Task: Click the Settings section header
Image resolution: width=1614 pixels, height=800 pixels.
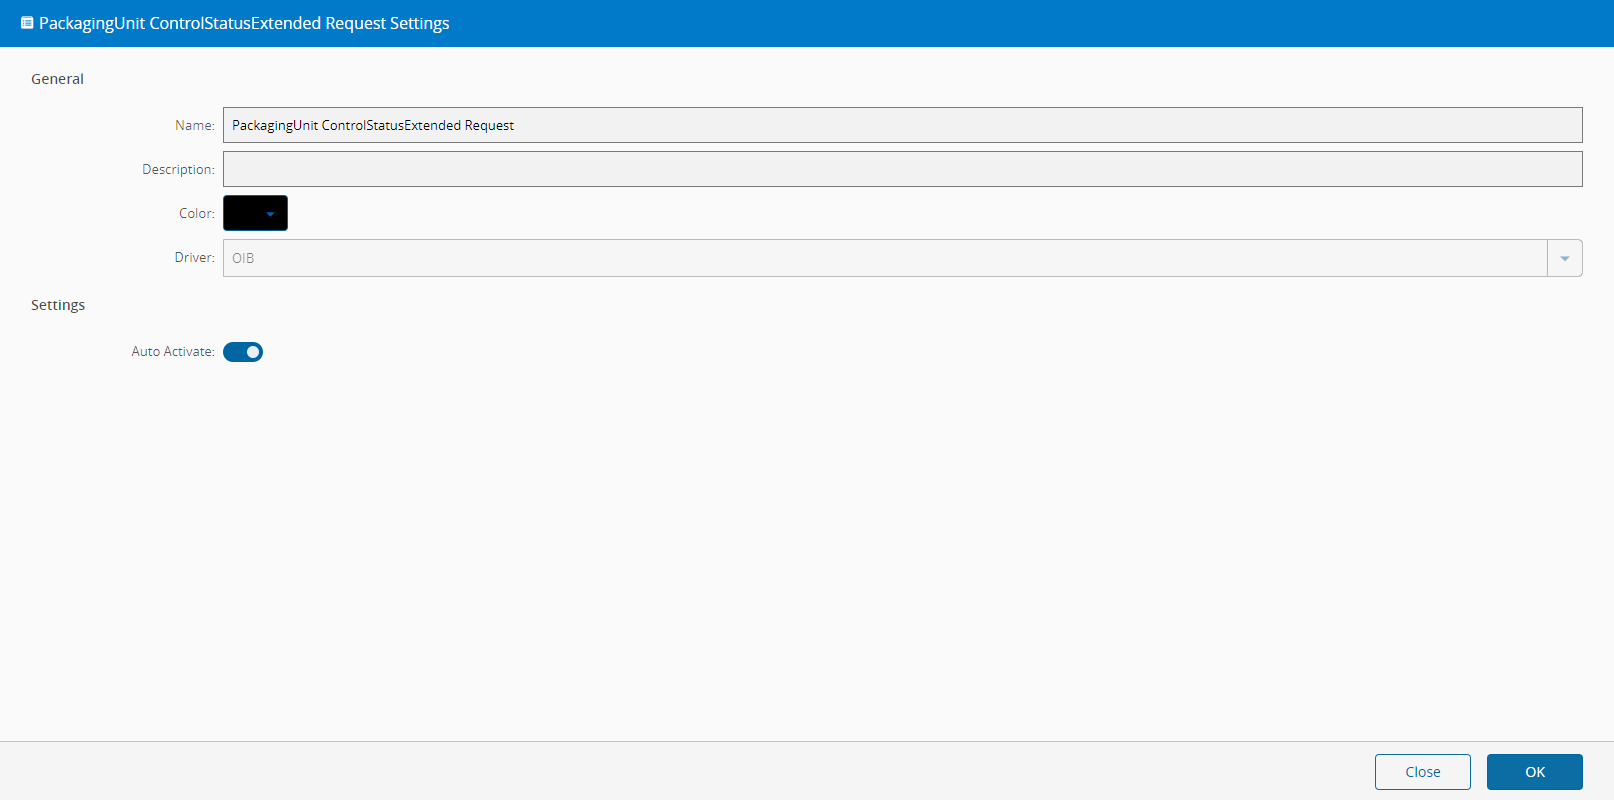Action: click(x=58, y=305)
